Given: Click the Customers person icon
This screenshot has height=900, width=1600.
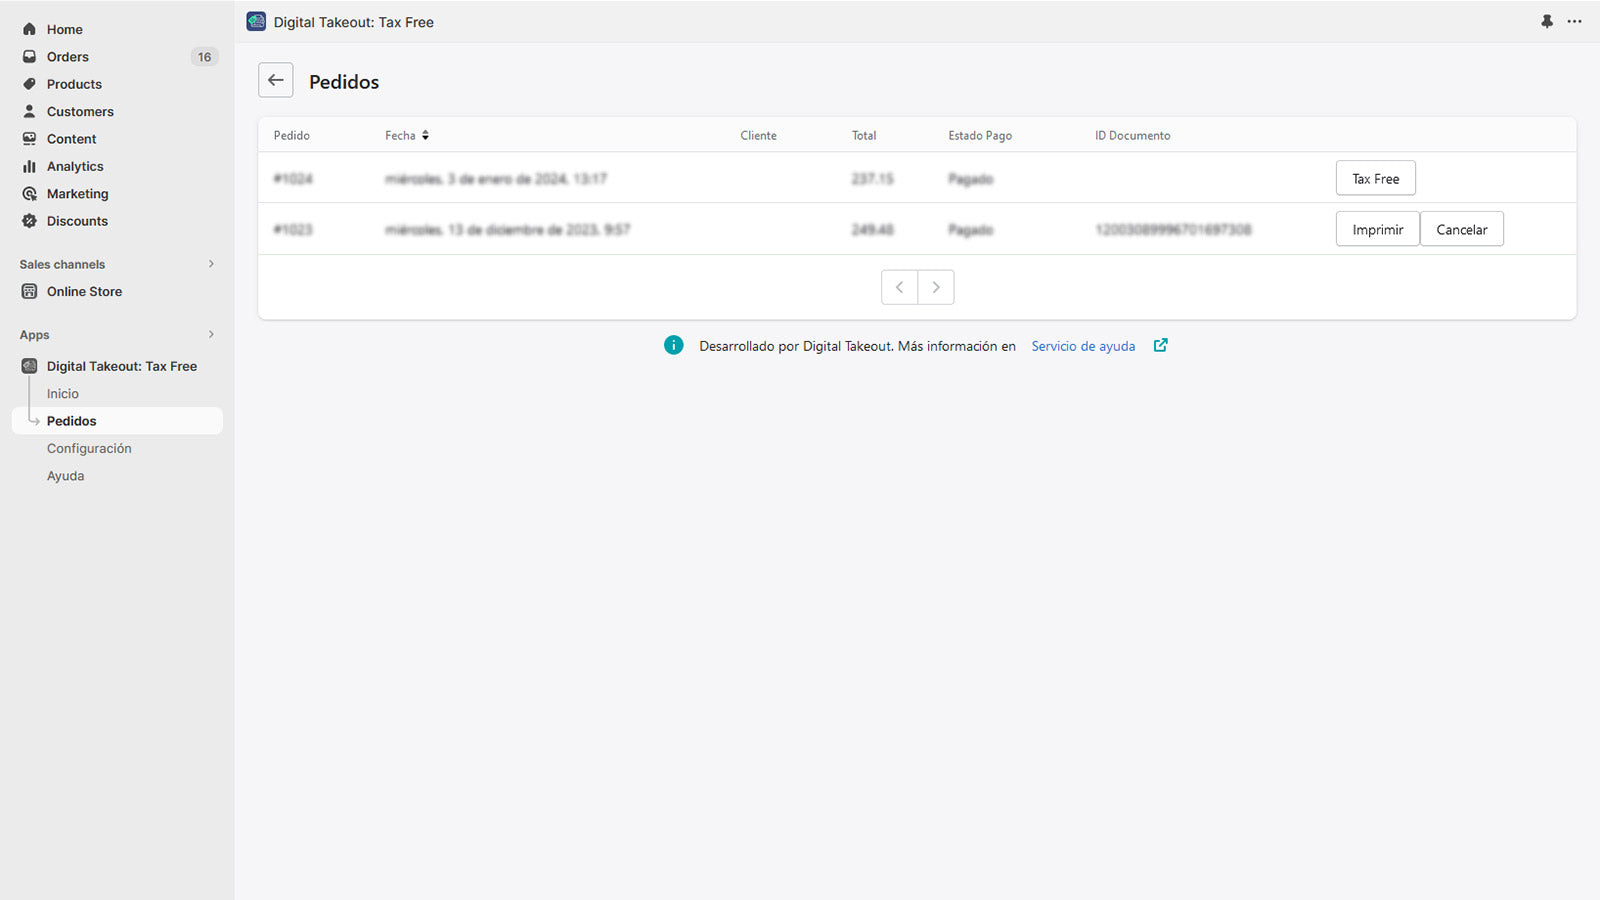Looking at the screenshot, I should (x=29, y=111).
